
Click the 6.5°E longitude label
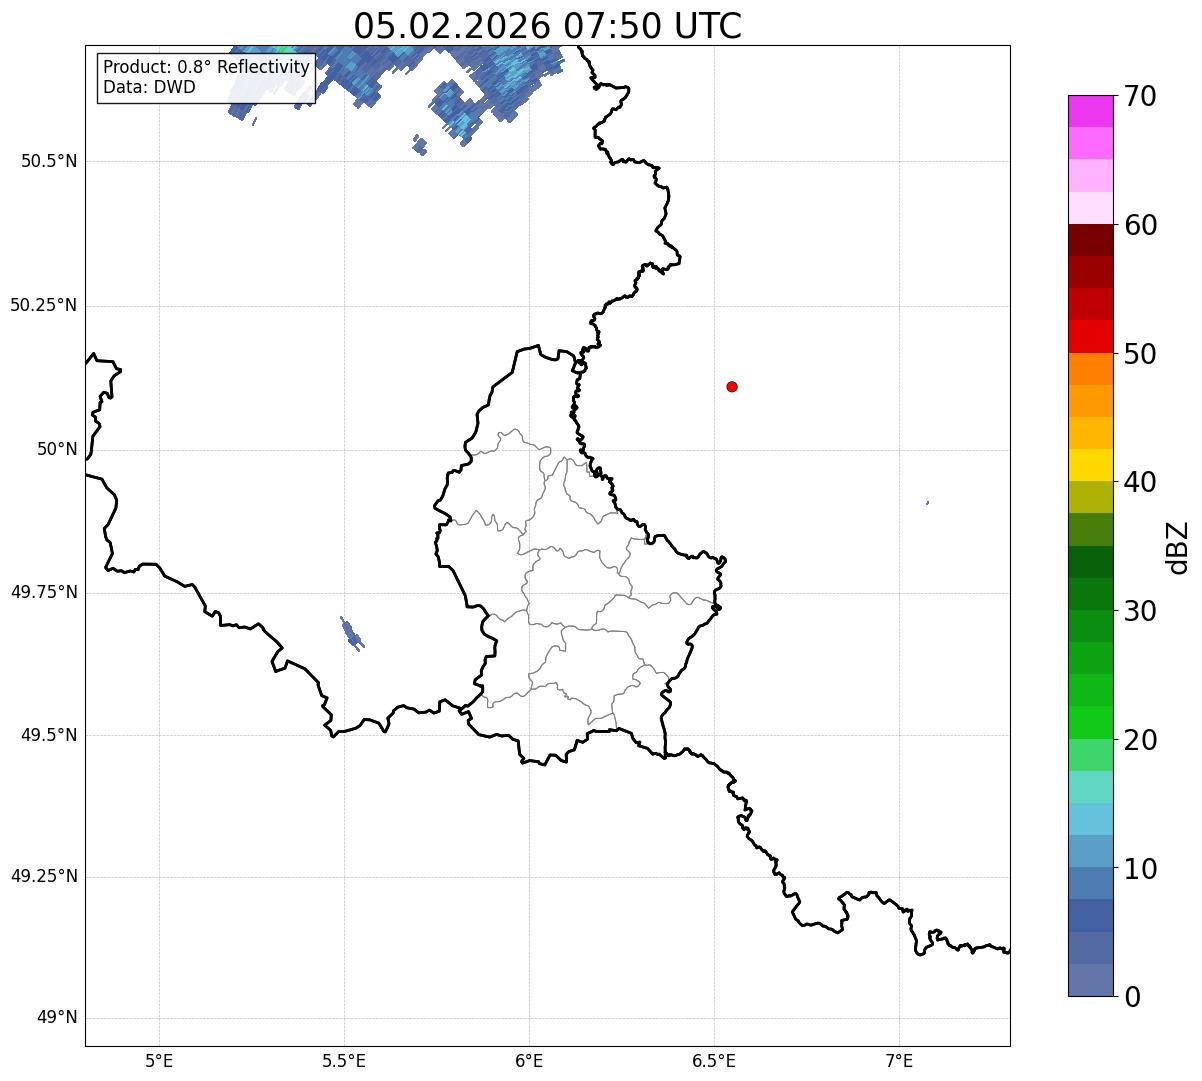click(x=714, y=1060)
